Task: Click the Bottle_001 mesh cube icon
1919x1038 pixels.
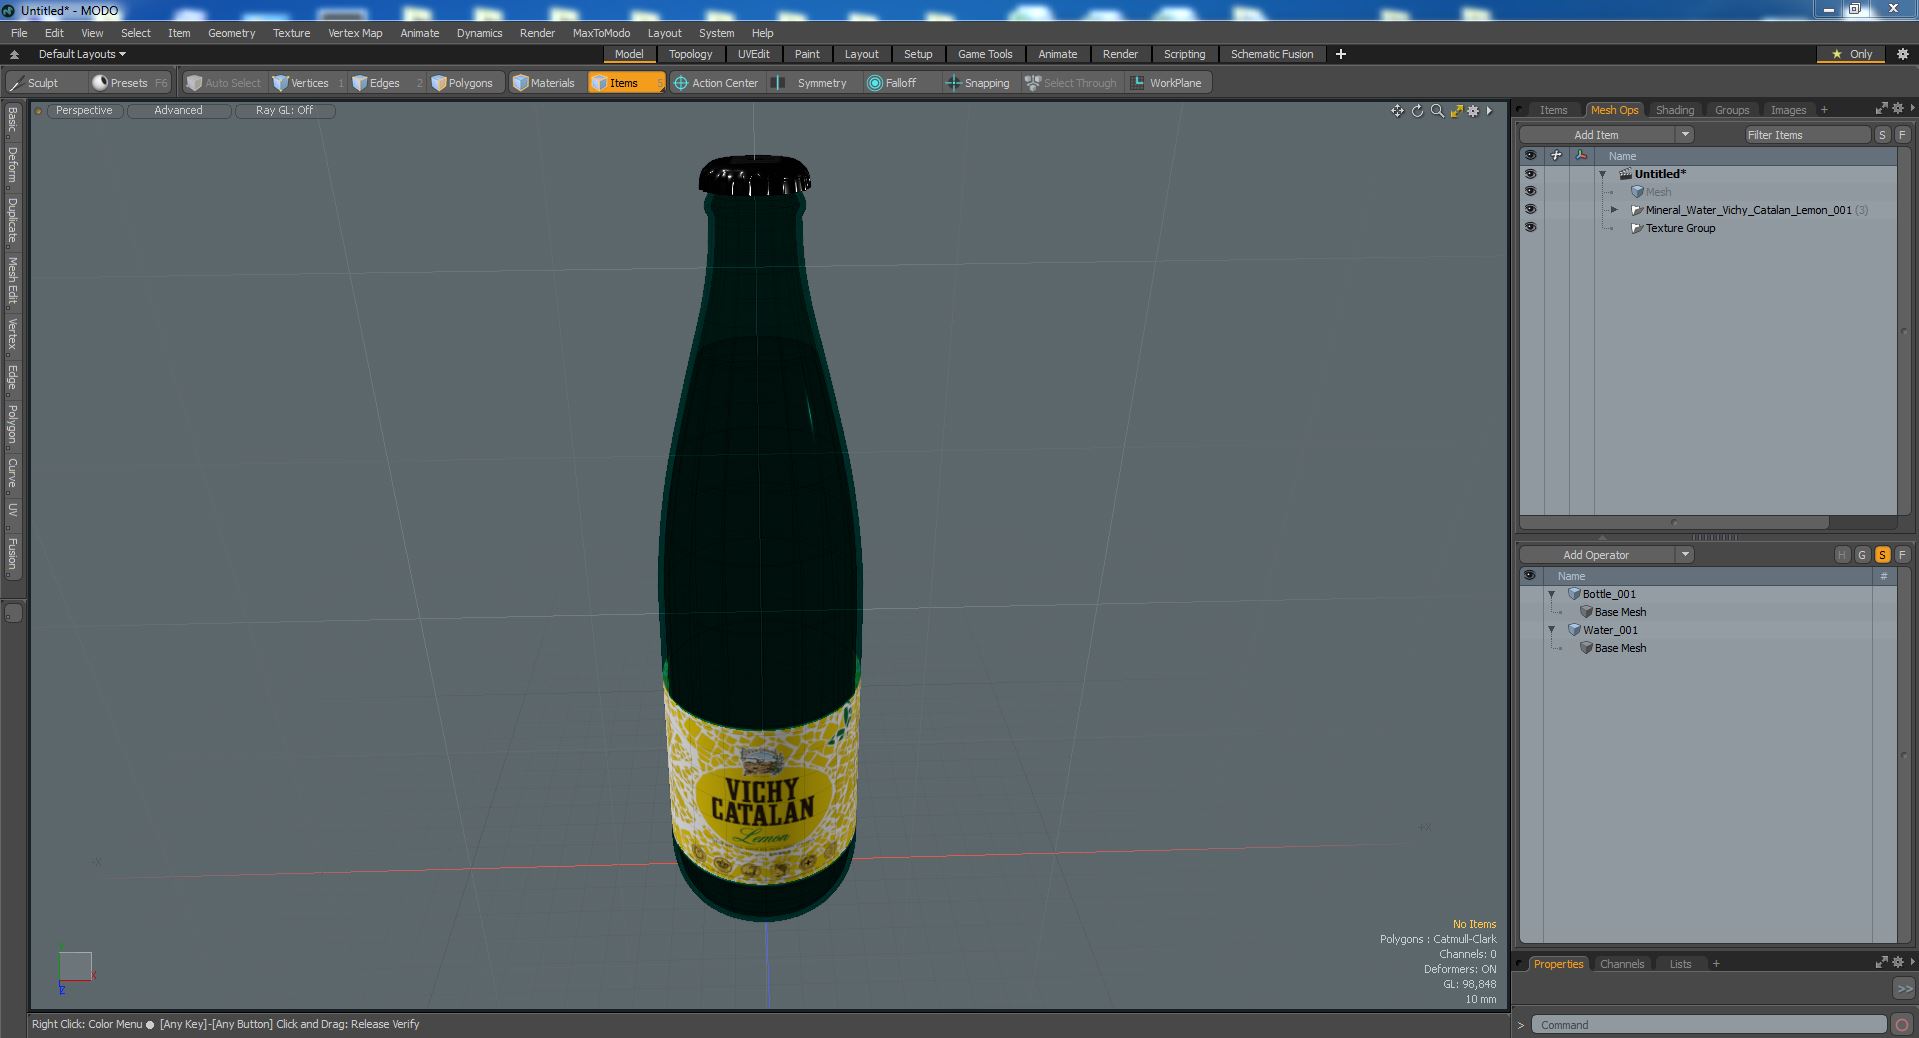Action: pos(1574,594)
